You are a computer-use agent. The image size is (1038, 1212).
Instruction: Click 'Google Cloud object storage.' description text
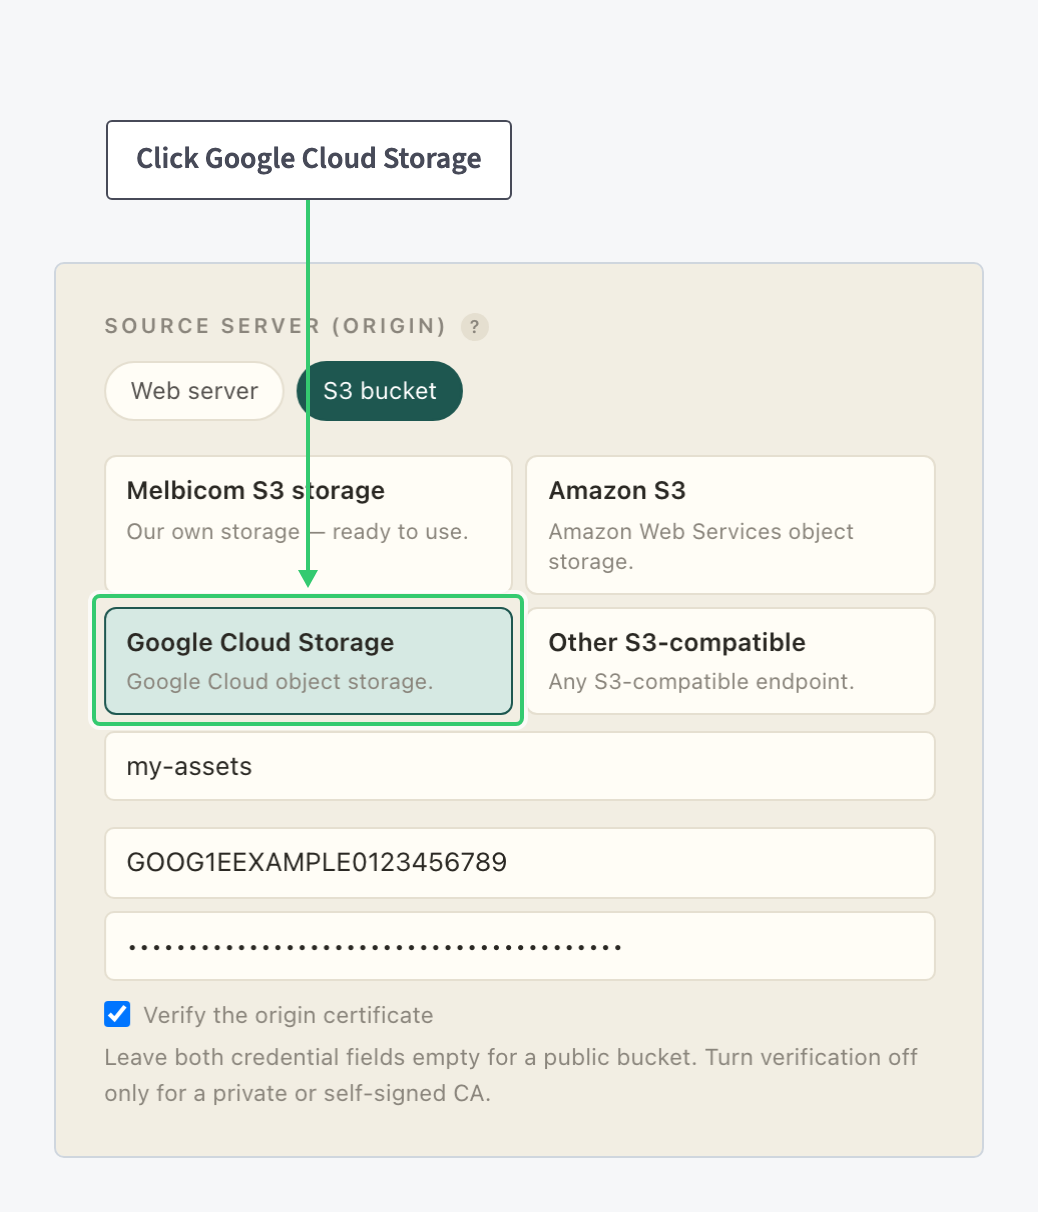(x=280, y=682)
